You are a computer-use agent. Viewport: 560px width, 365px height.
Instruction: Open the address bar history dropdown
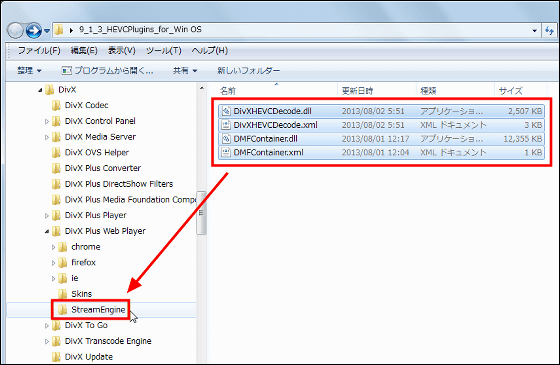[534, 31]
